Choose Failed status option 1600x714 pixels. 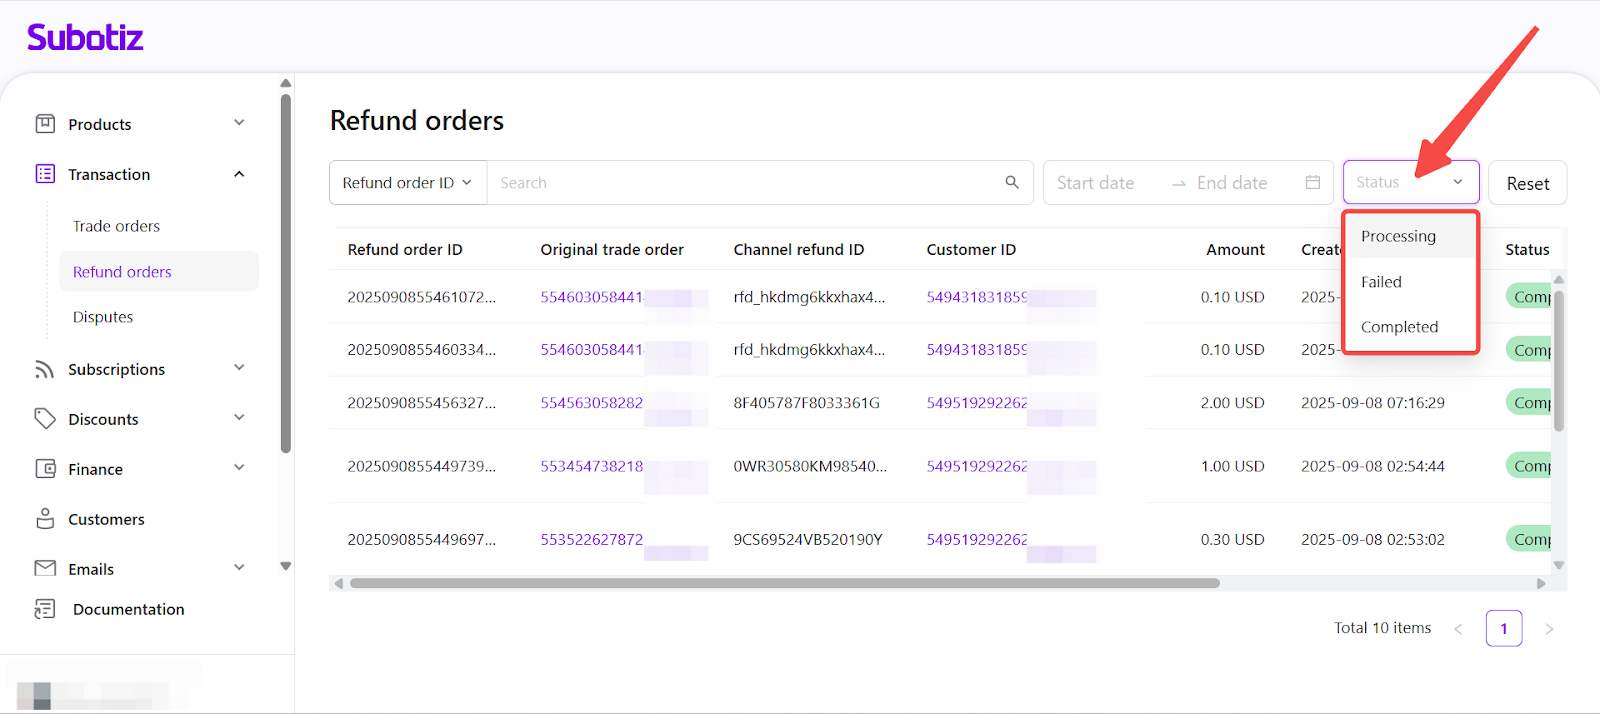click(x=1381, y=282)
